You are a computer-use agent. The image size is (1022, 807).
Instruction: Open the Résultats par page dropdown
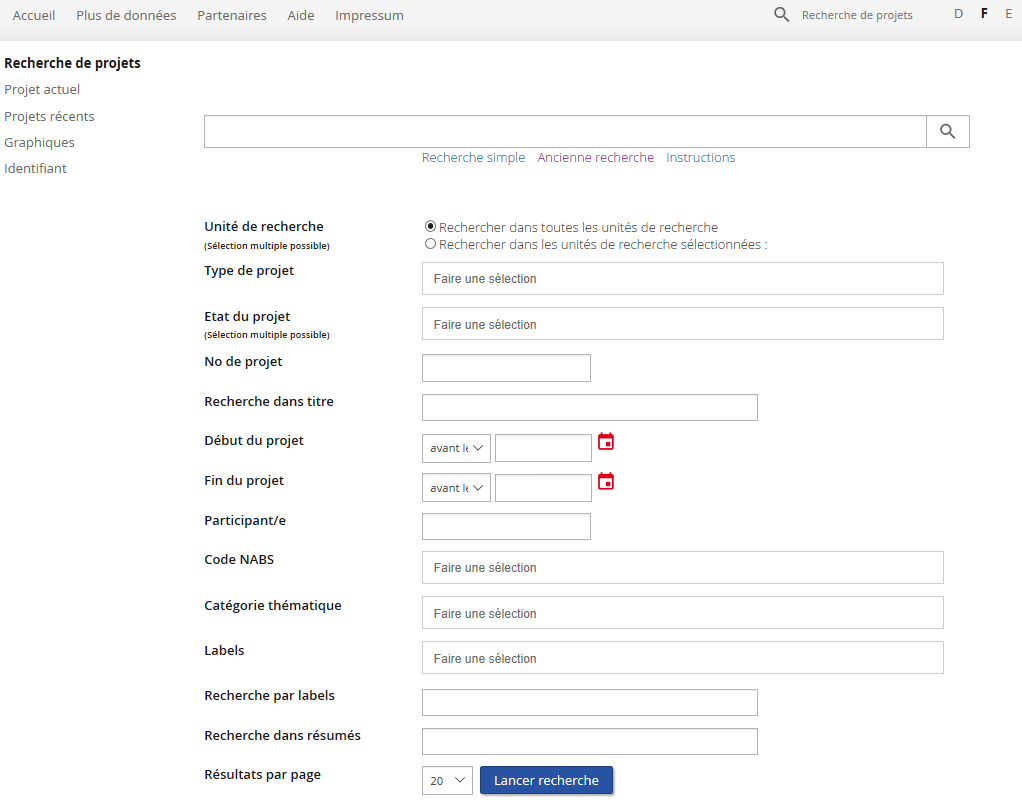[x=447, y=781]
